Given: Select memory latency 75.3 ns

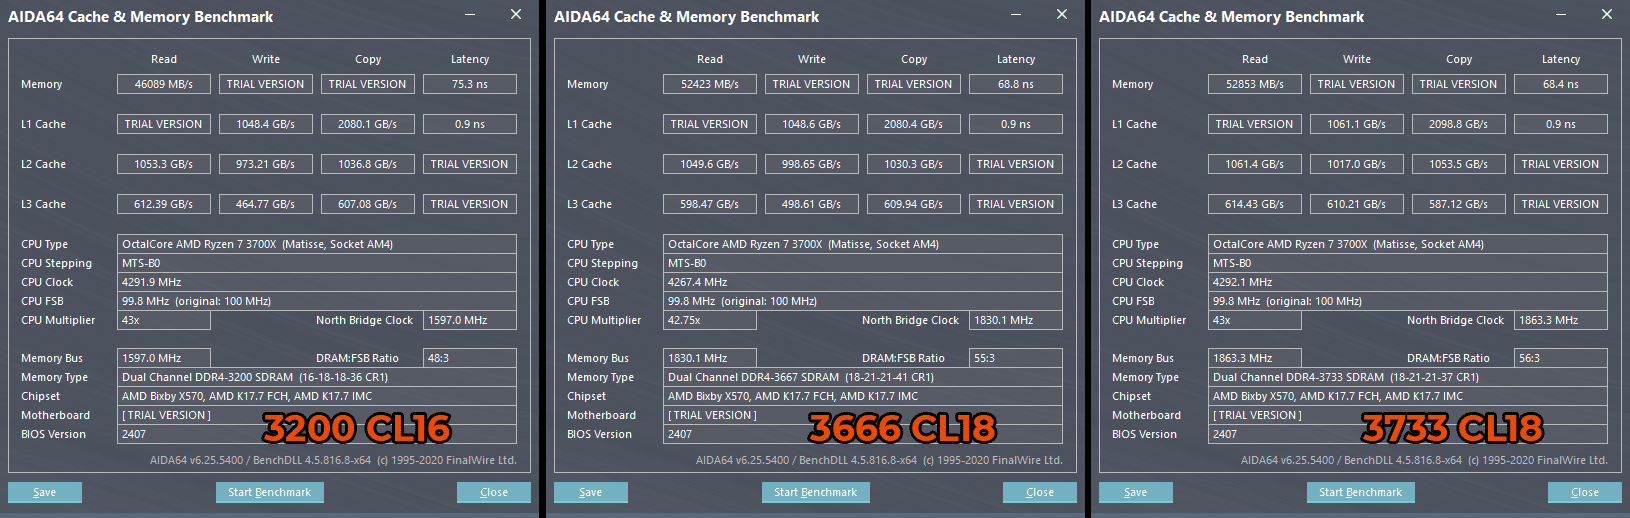Looking at the screenshot, I should 470,84.
